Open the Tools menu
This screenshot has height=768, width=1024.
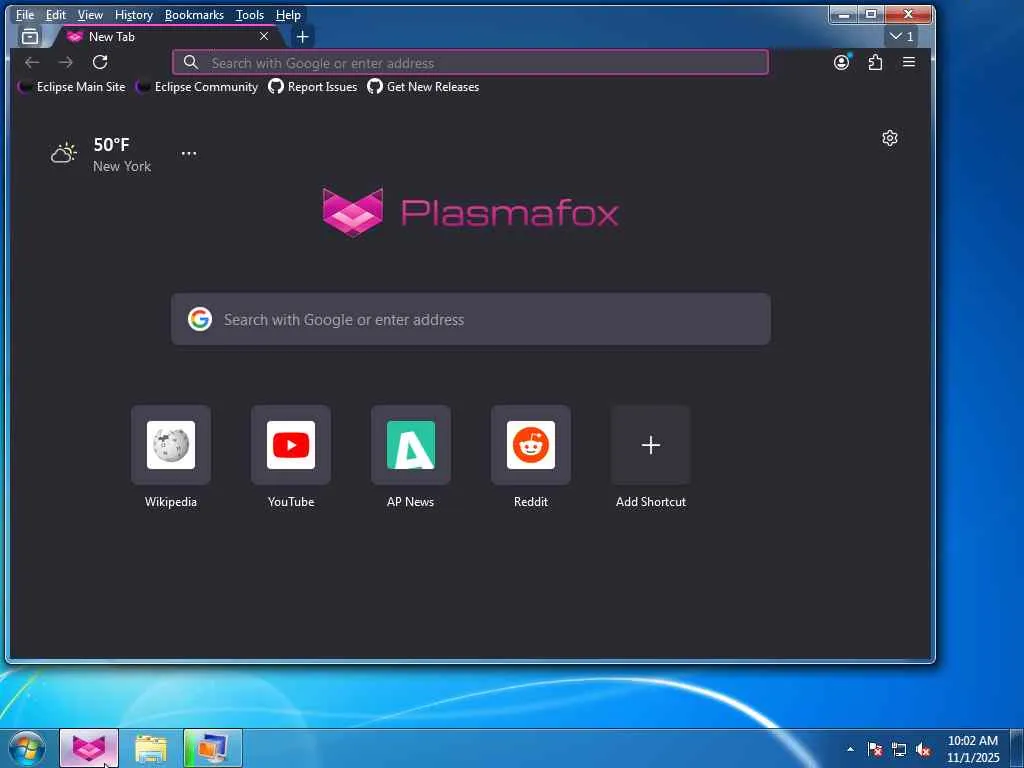tap(249, 14)
